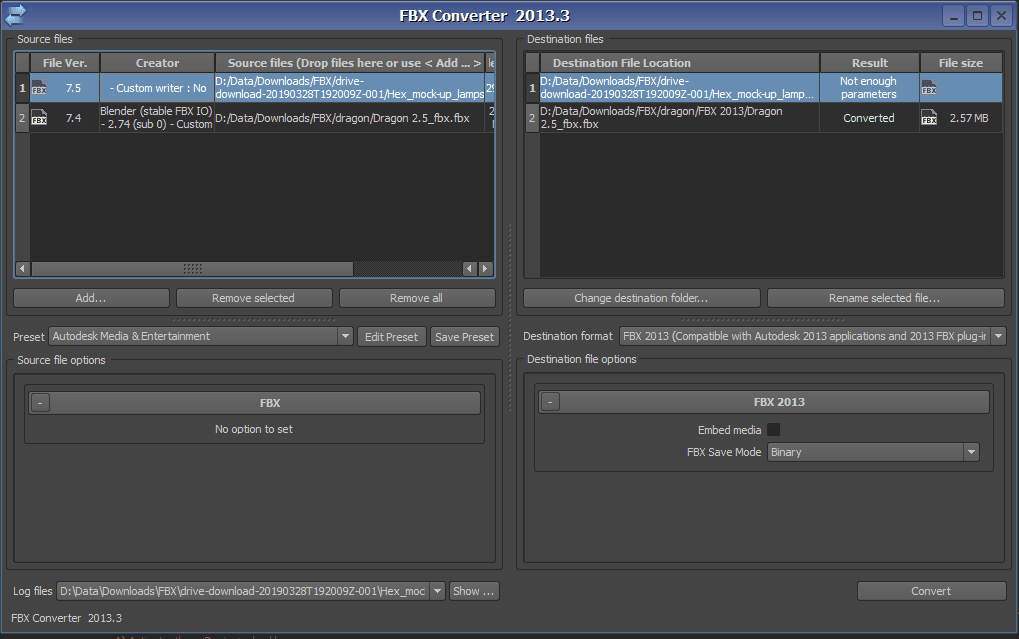1019x639 pixels.
Task: Expand the Log files path dropdown
Action: 437,591
